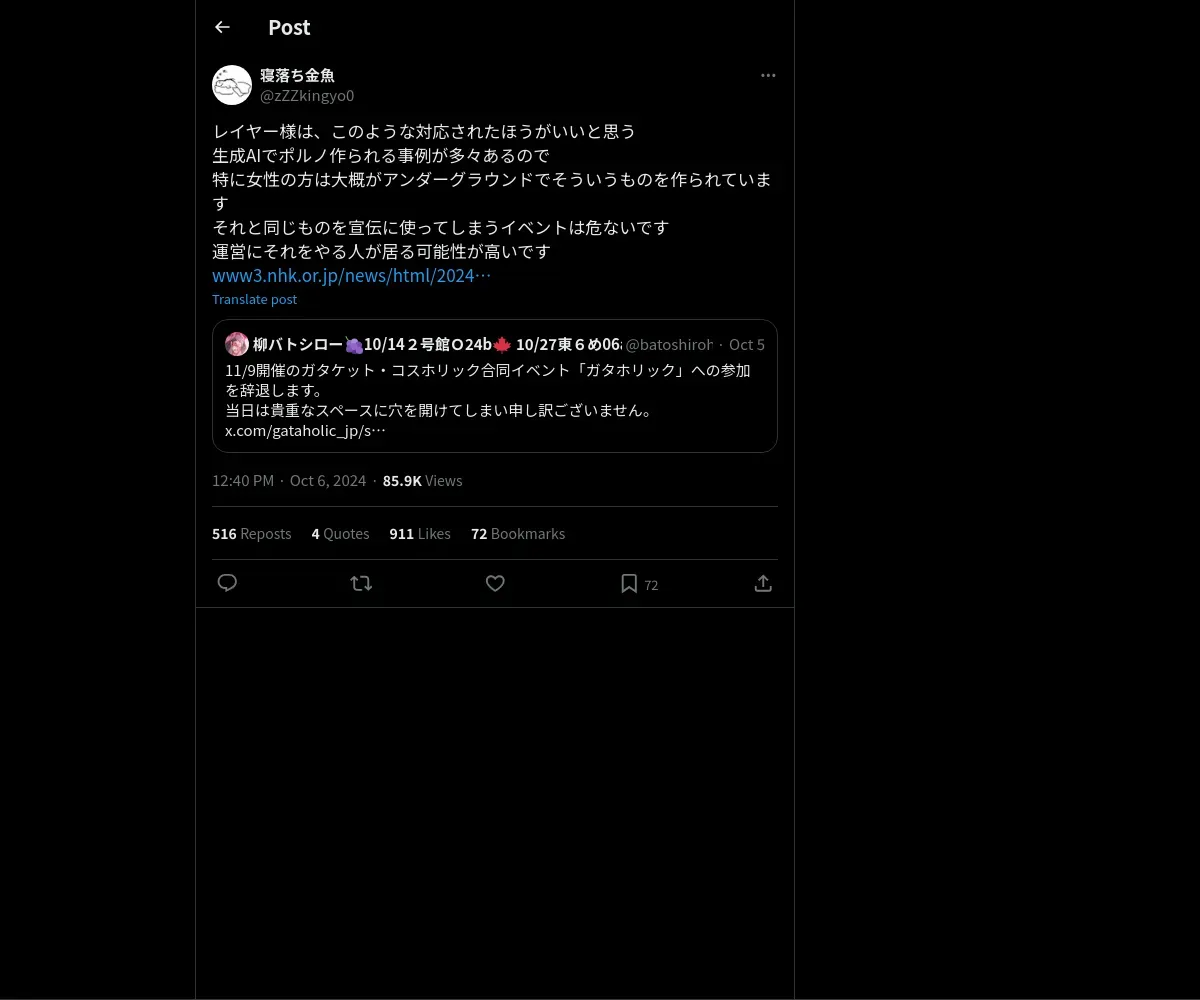Go back using the arrow icon
The image size is (1200, 1000).
click(222, 27)
